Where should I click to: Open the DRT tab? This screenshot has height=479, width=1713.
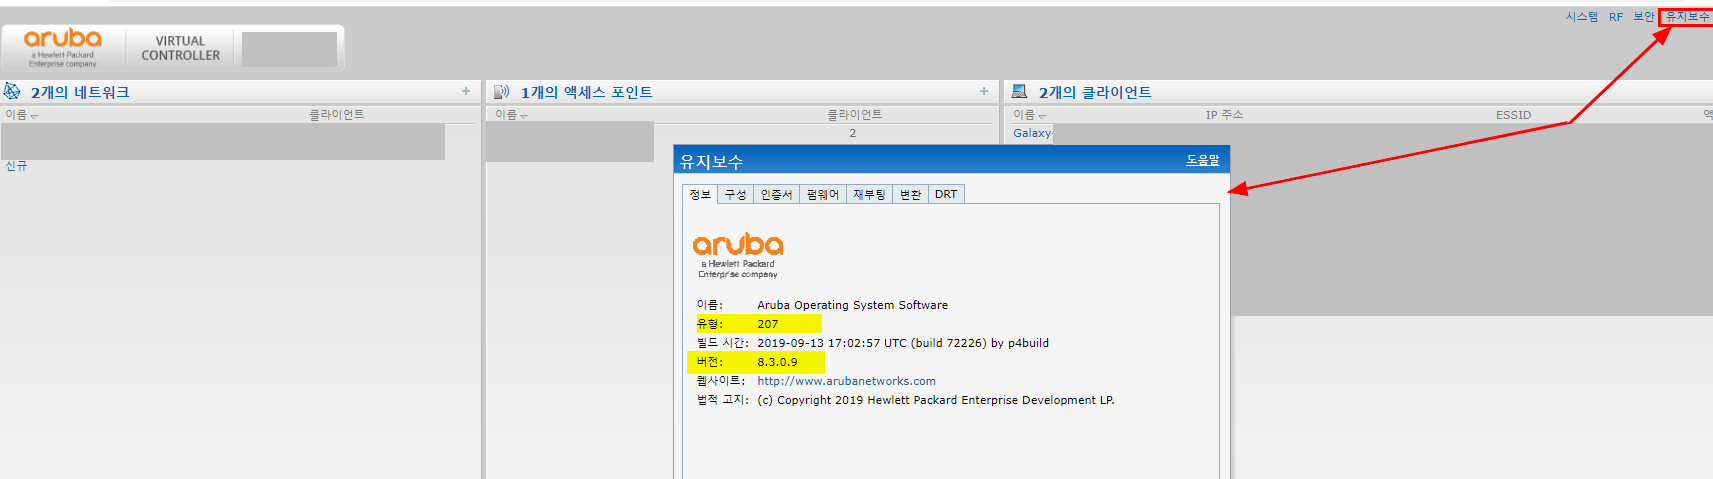click(x=946, y=194)
